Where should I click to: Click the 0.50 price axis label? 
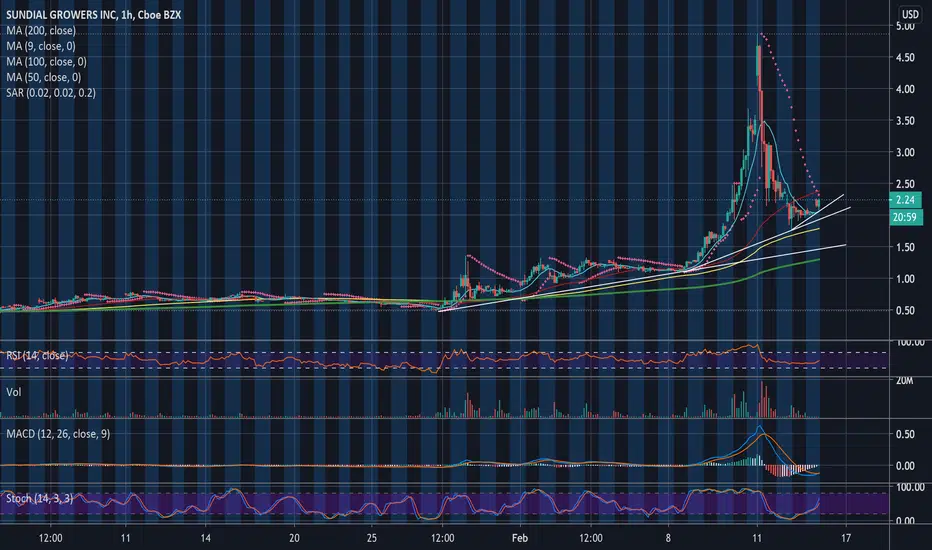point(905,310)
